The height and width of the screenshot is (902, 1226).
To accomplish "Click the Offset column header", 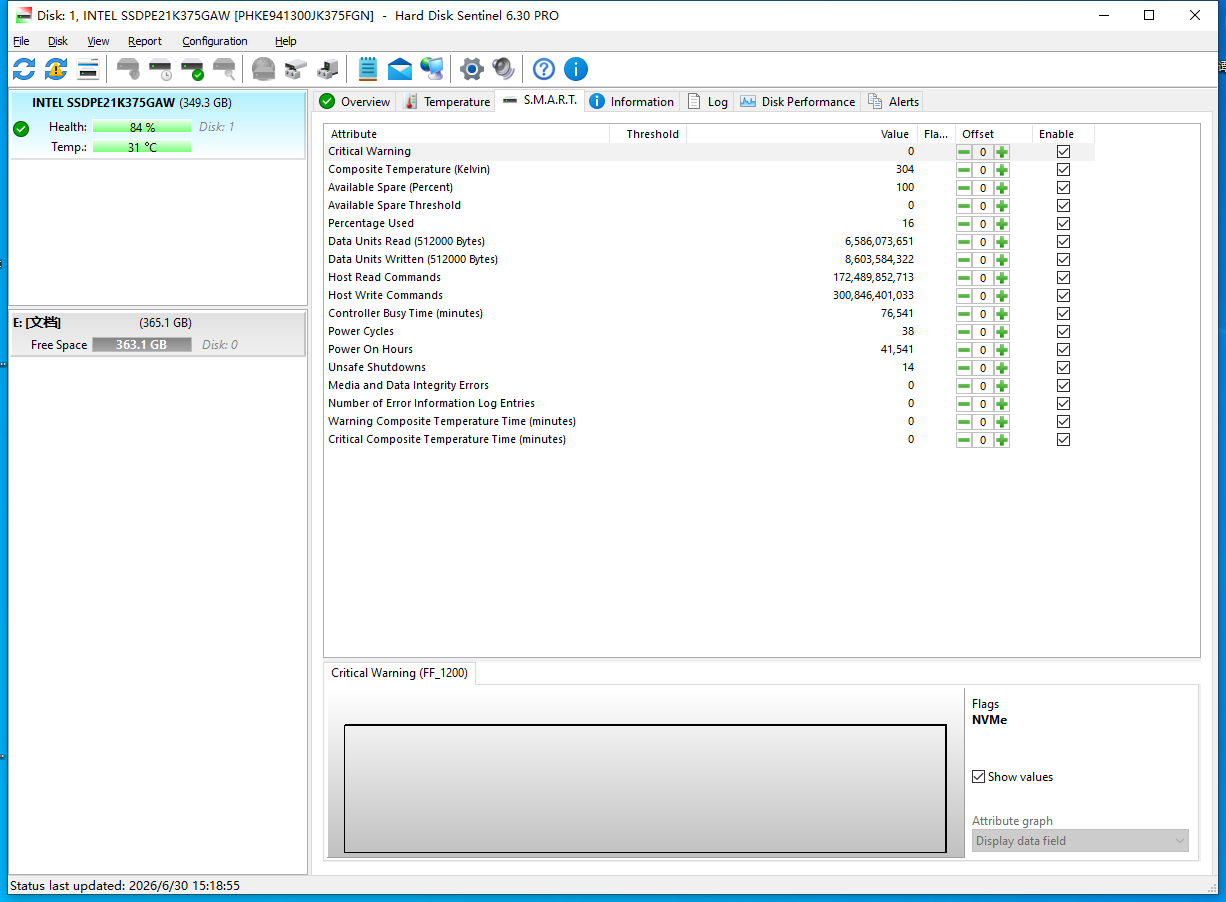I will [x=992, y=134].
